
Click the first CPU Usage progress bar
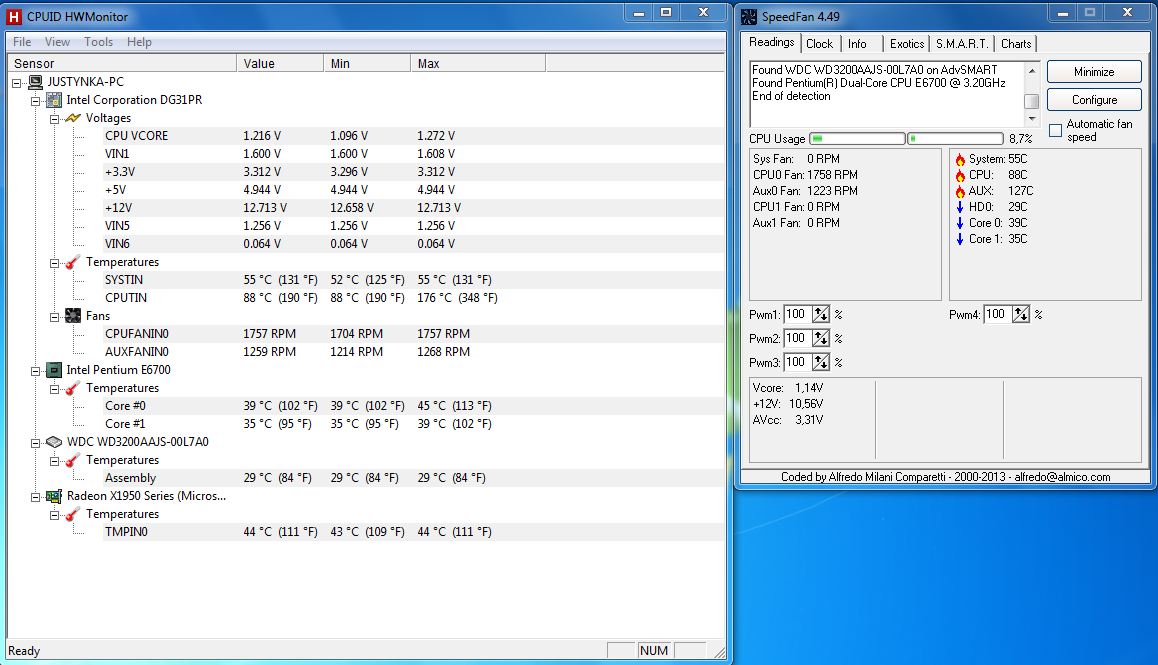point(857,139)
